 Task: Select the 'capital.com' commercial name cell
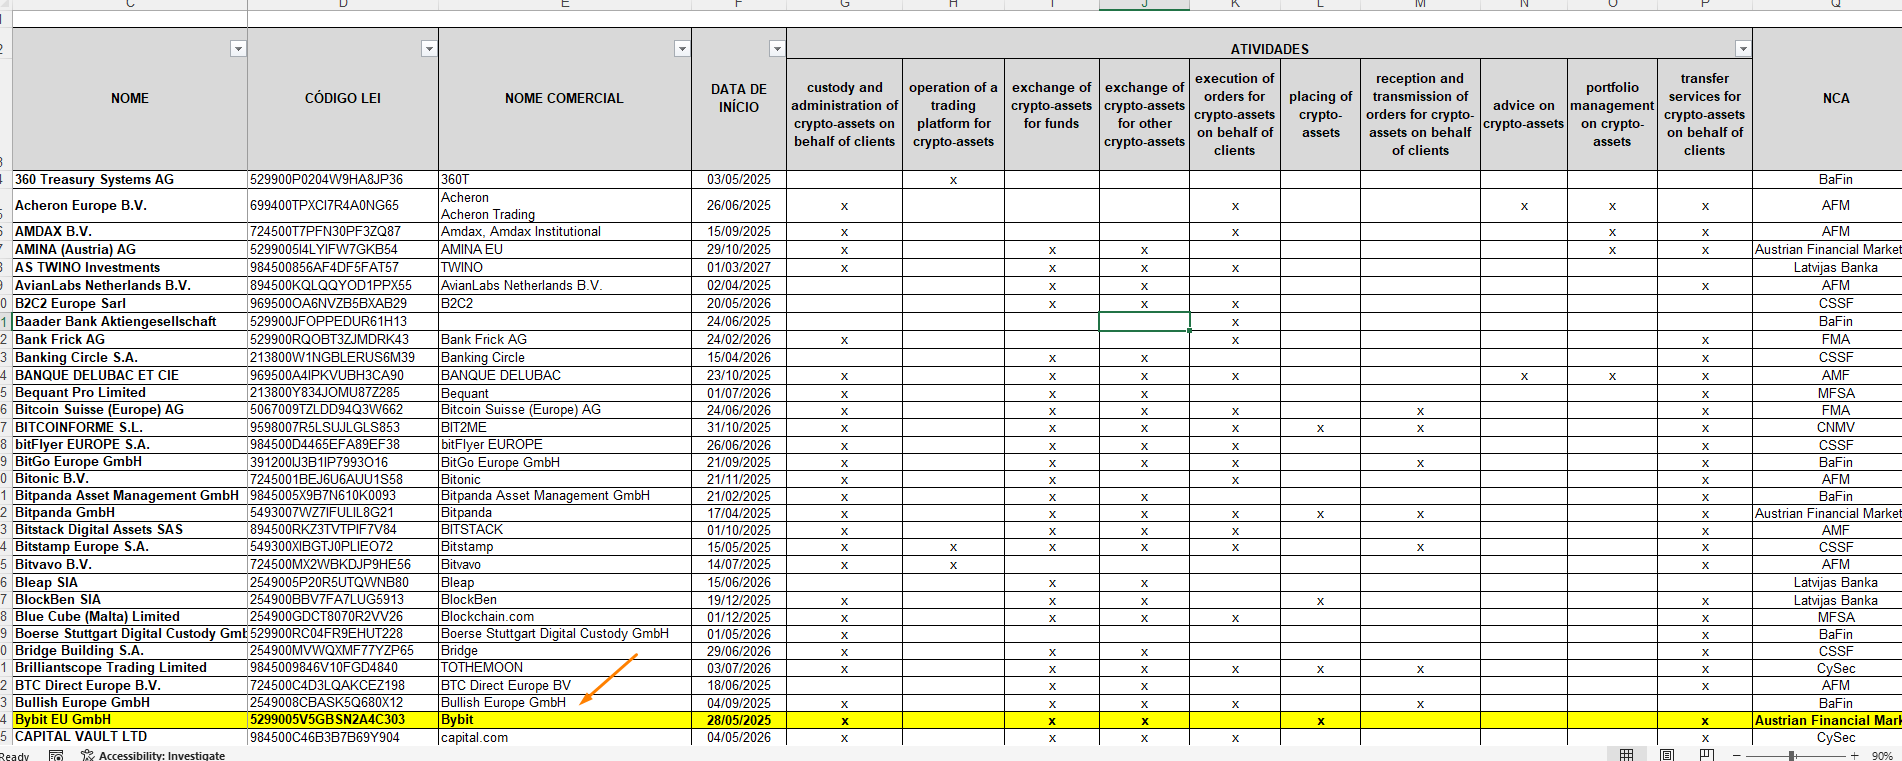564,737
